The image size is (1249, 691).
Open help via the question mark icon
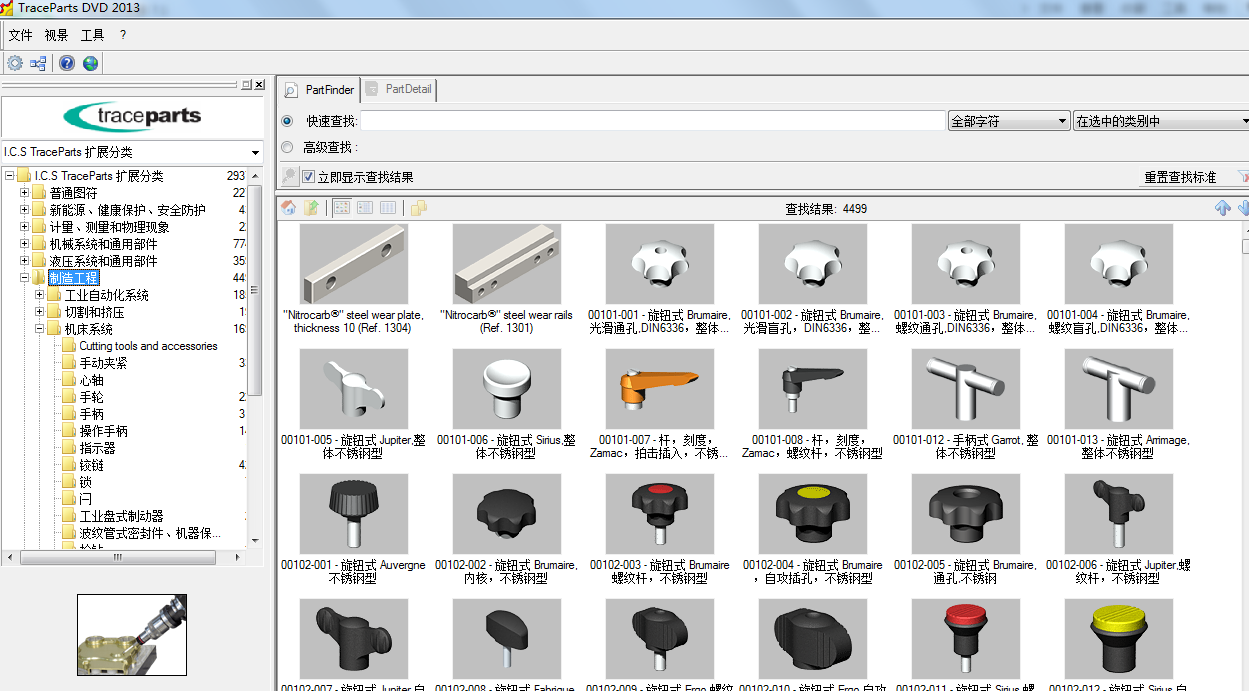(66, 62)
